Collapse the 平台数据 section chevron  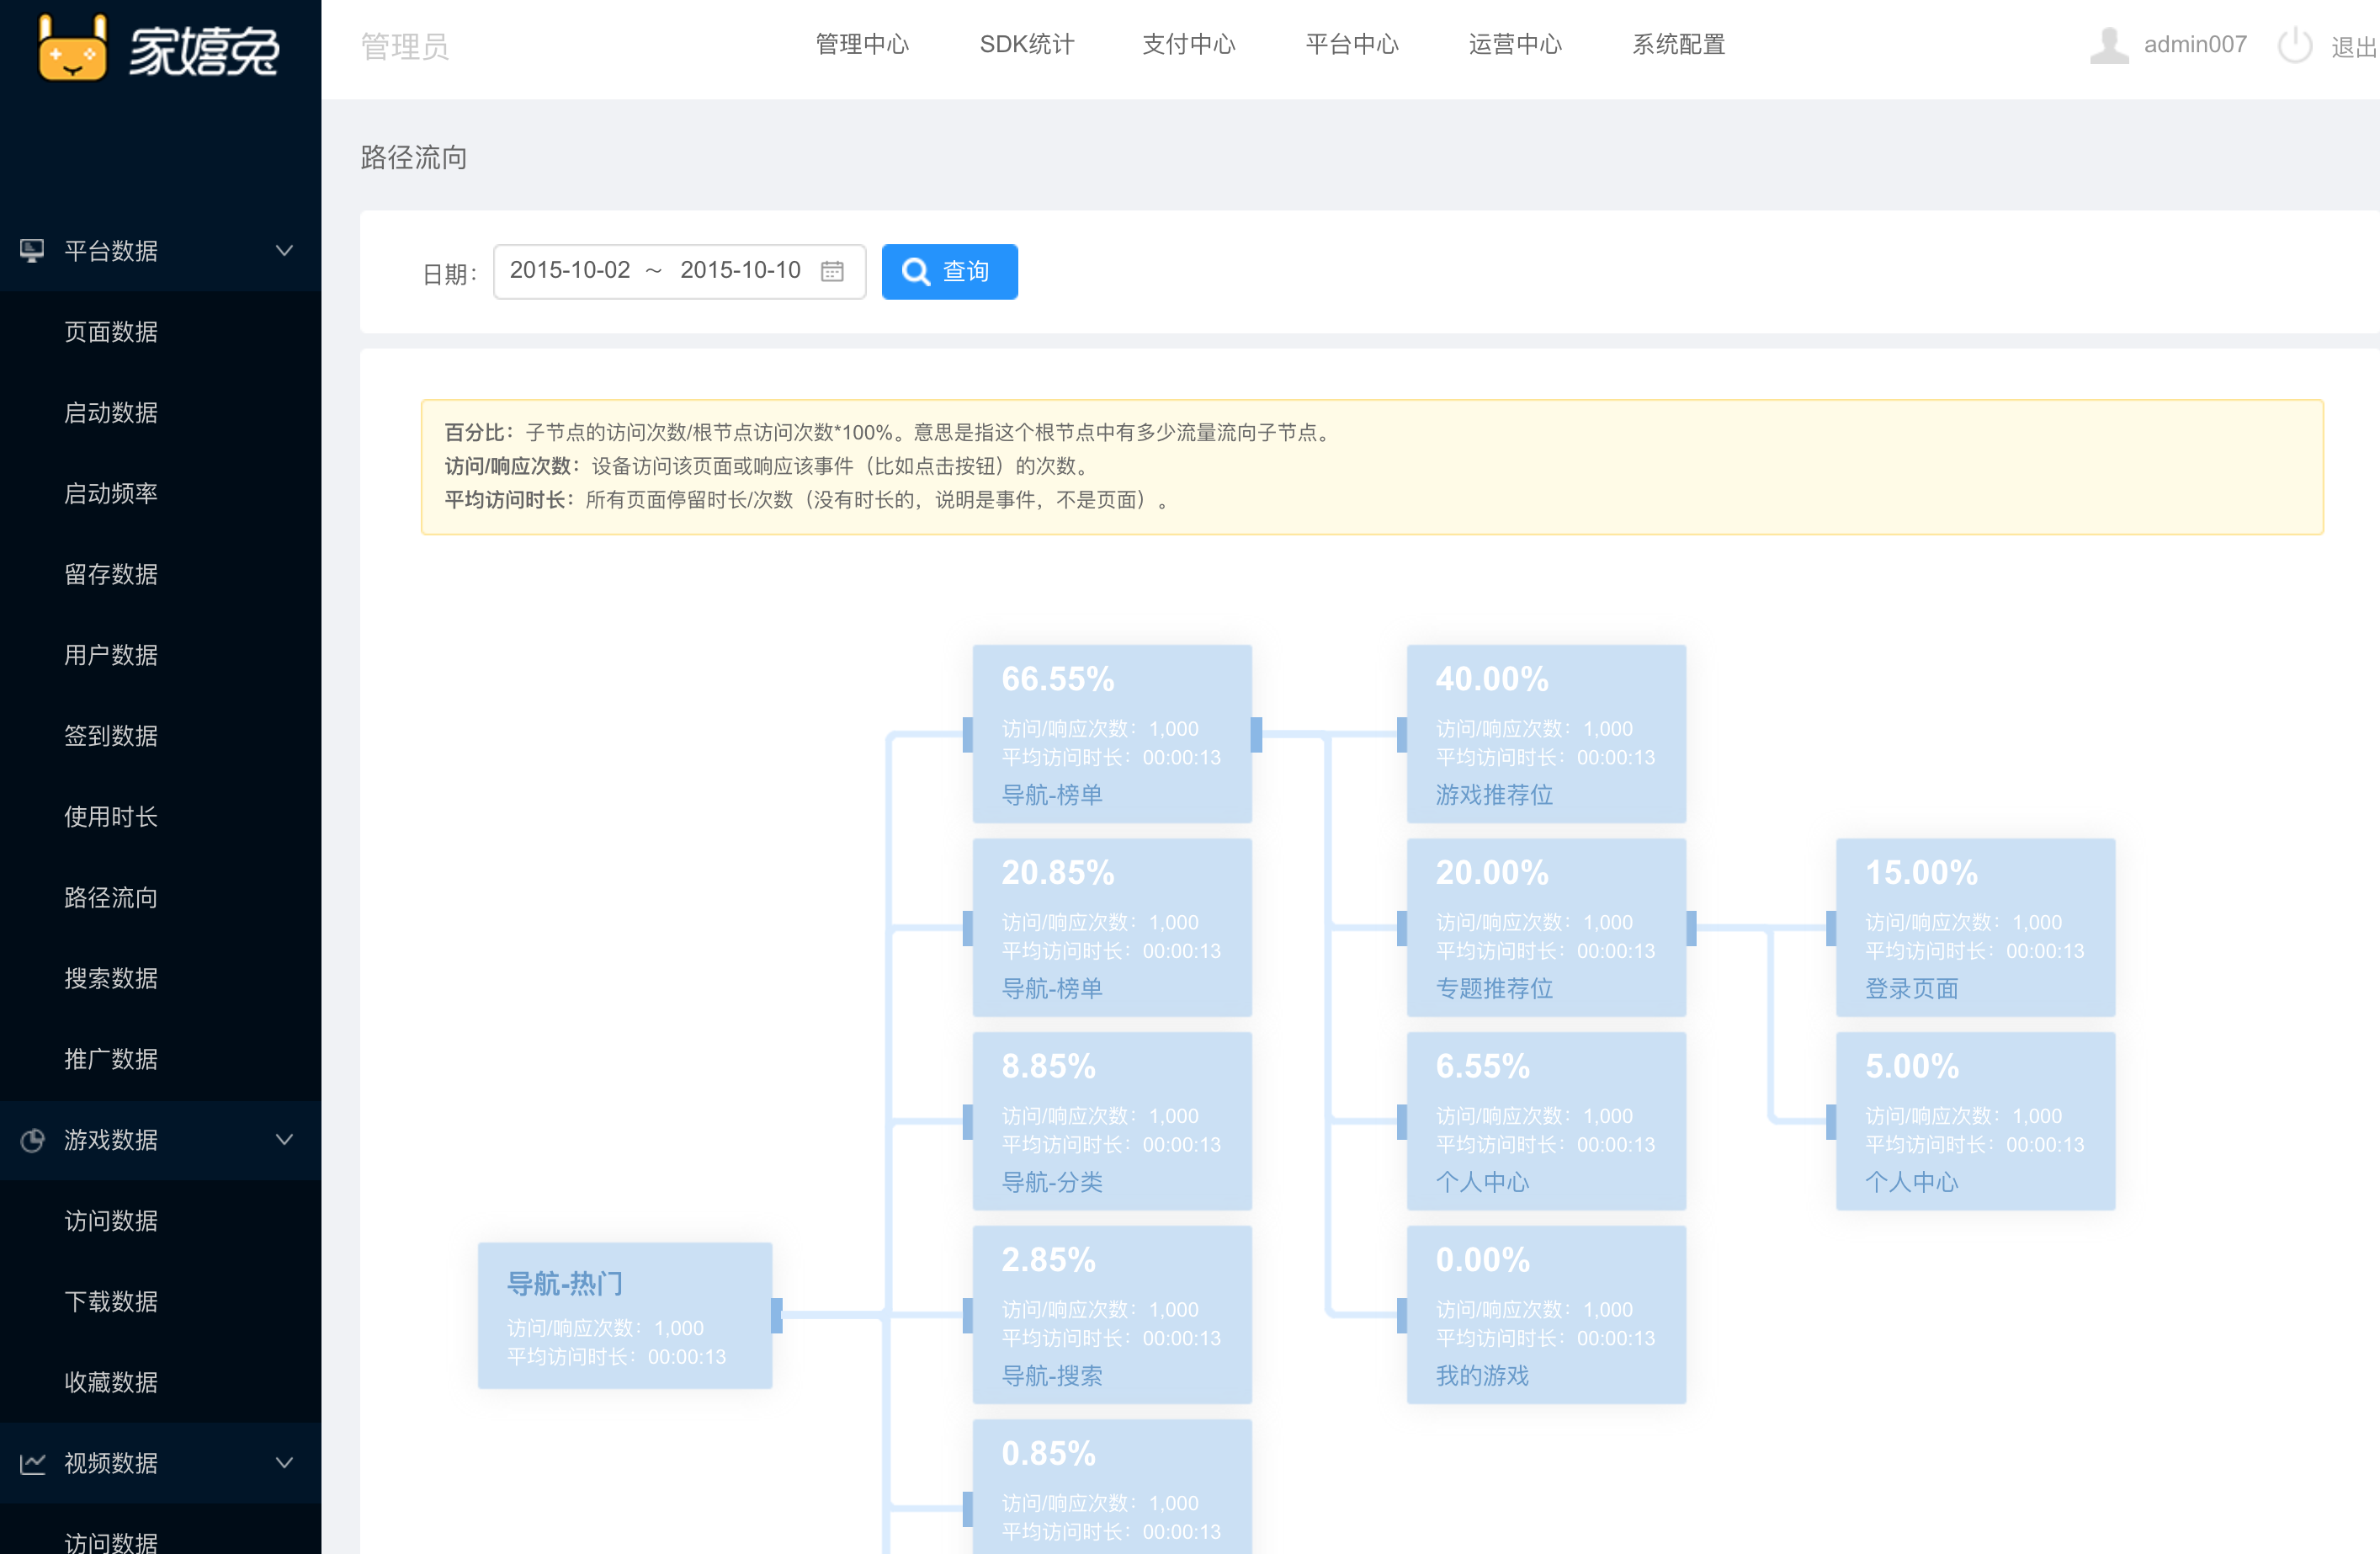tap(284, 250)
